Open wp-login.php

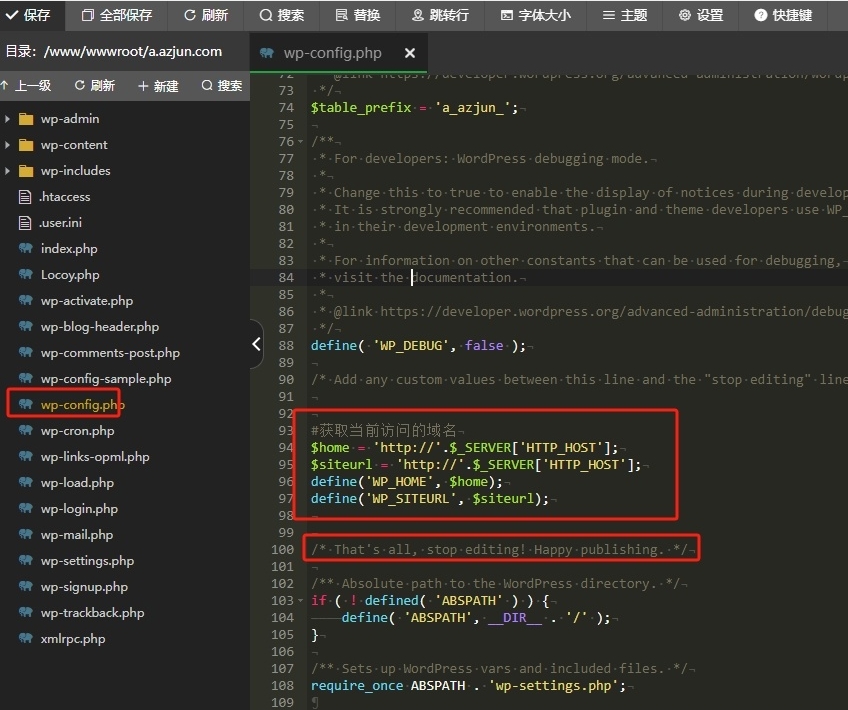tap(80, 508)
